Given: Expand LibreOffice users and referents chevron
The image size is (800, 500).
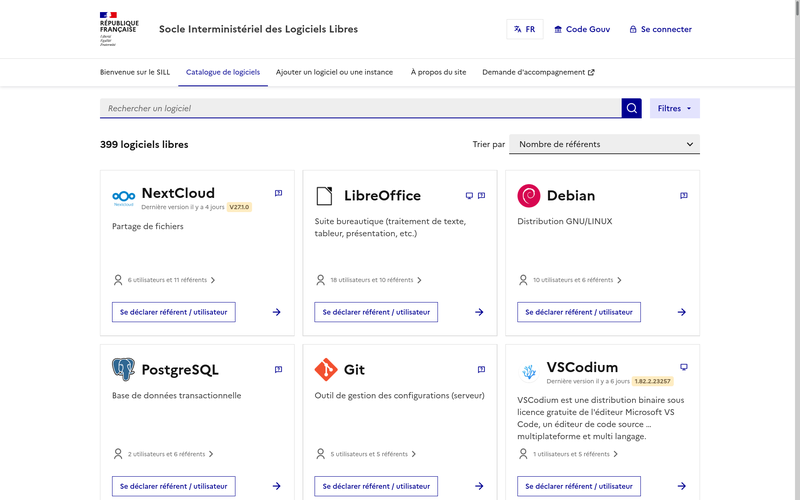Looking at the screenshot, I should point(419,280).
